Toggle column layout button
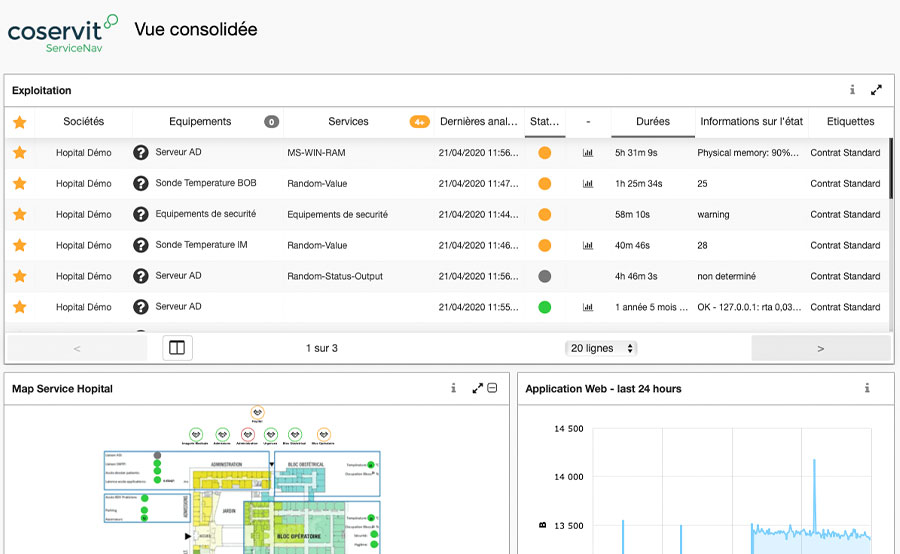This screenshot has height=554, width=900. pyautogui.click(x=177, y=348)
